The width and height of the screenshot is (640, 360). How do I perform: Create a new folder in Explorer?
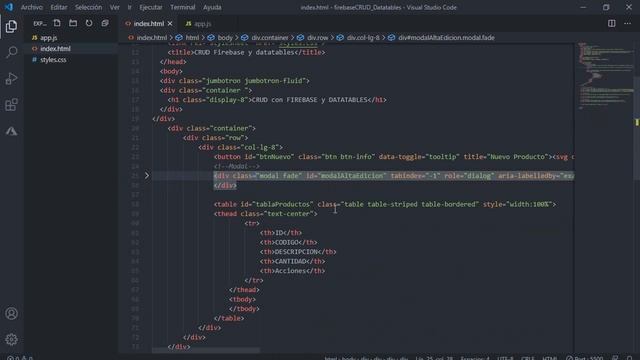pos(73,23)
